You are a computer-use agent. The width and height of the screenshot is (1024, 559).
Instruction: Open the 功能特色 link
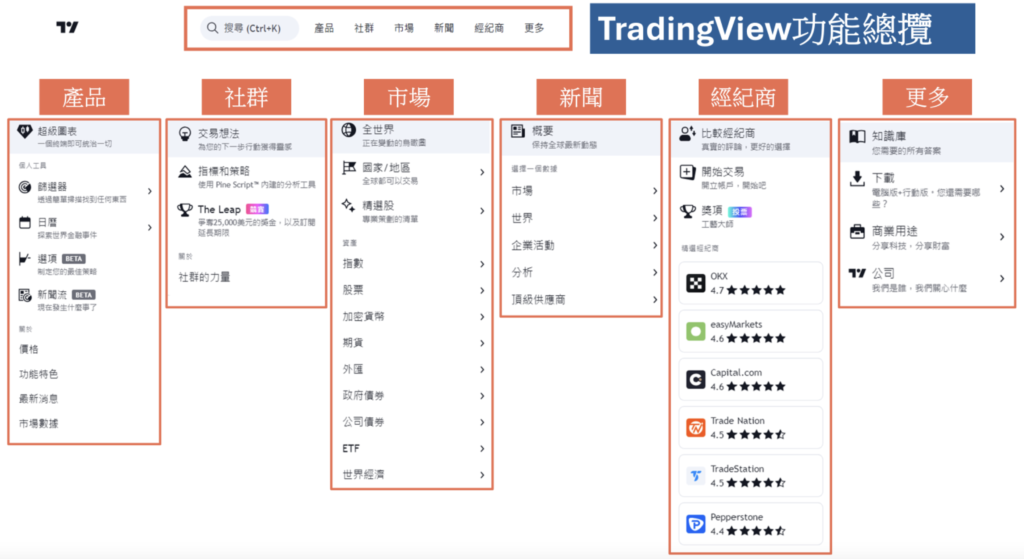coord(39,374)
